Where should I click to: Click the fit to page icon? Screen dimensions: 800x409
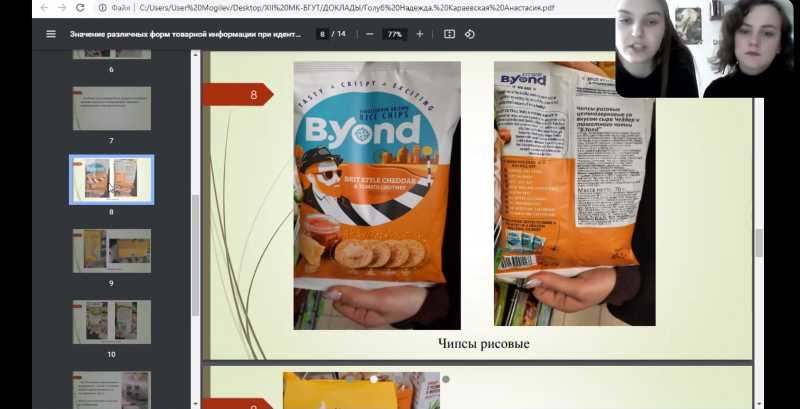[449, 34]
